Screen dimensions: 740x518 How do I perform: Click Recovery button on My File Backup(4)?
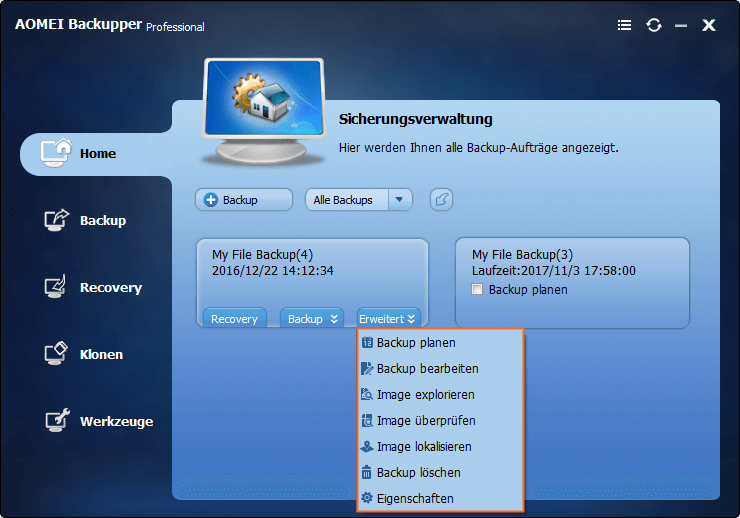coord(235,318)
